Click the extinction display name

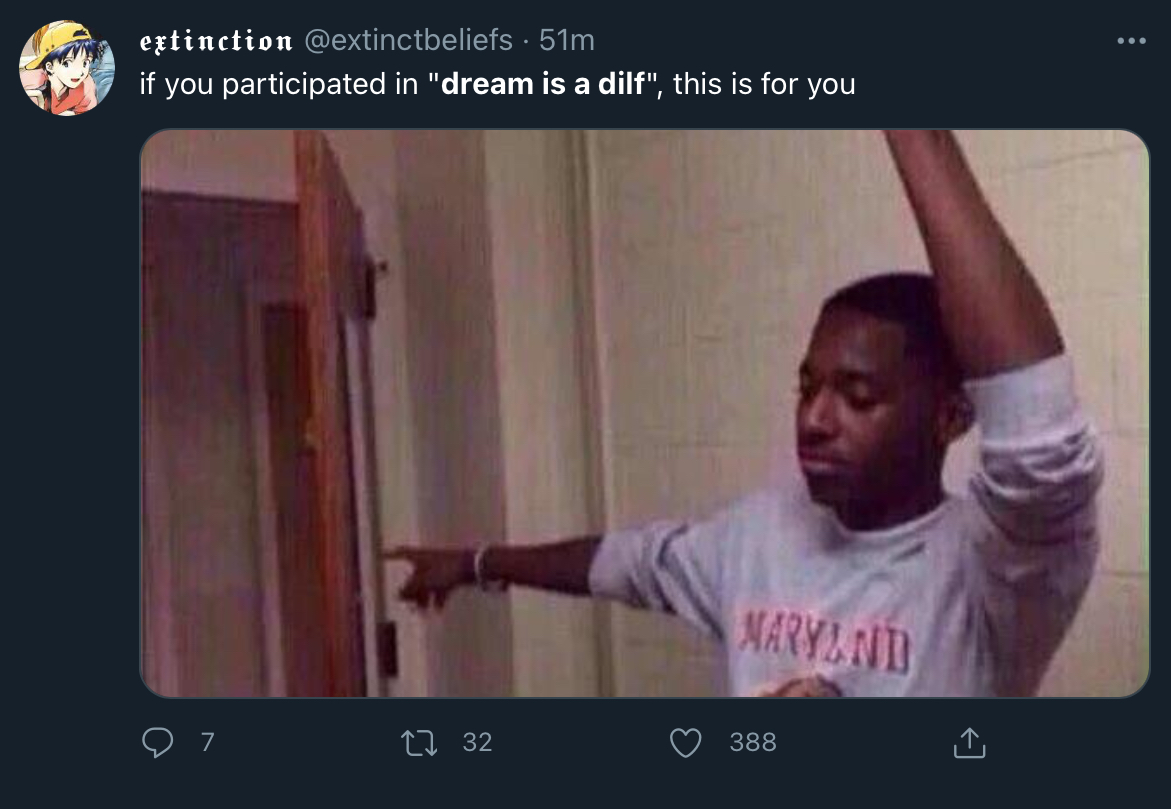coord(216,40)
